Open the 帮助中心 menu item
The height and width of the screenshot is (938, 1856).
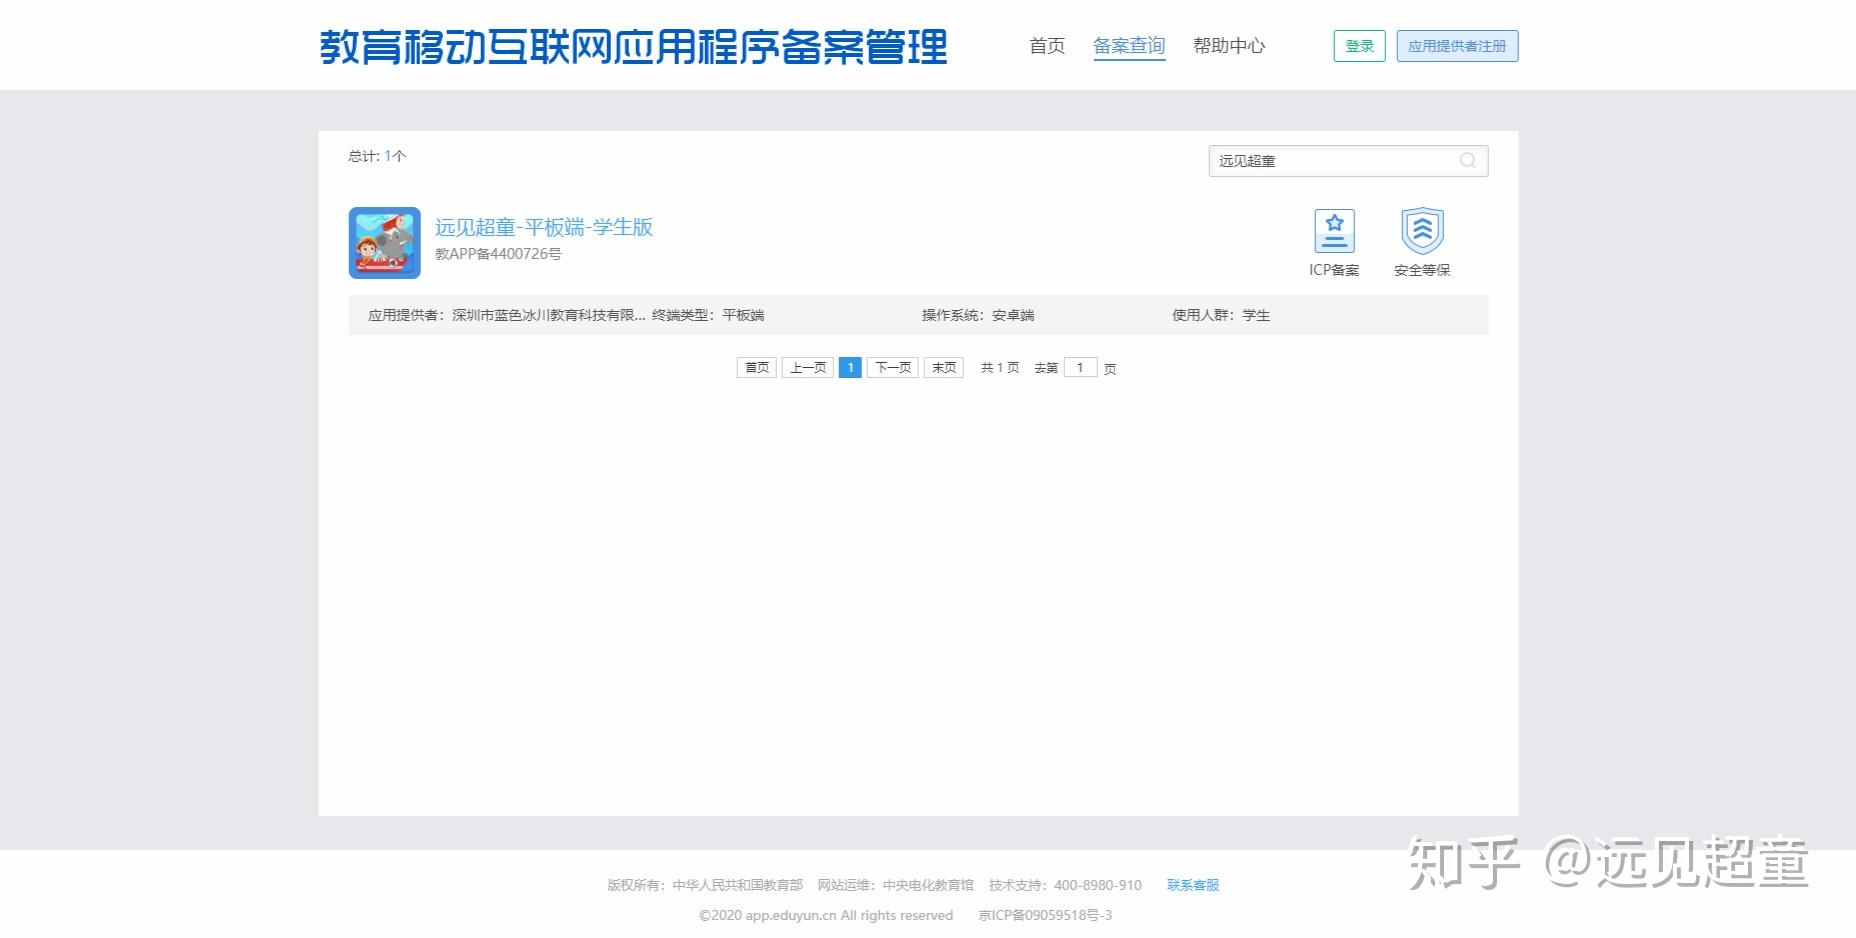point(1229,45)
